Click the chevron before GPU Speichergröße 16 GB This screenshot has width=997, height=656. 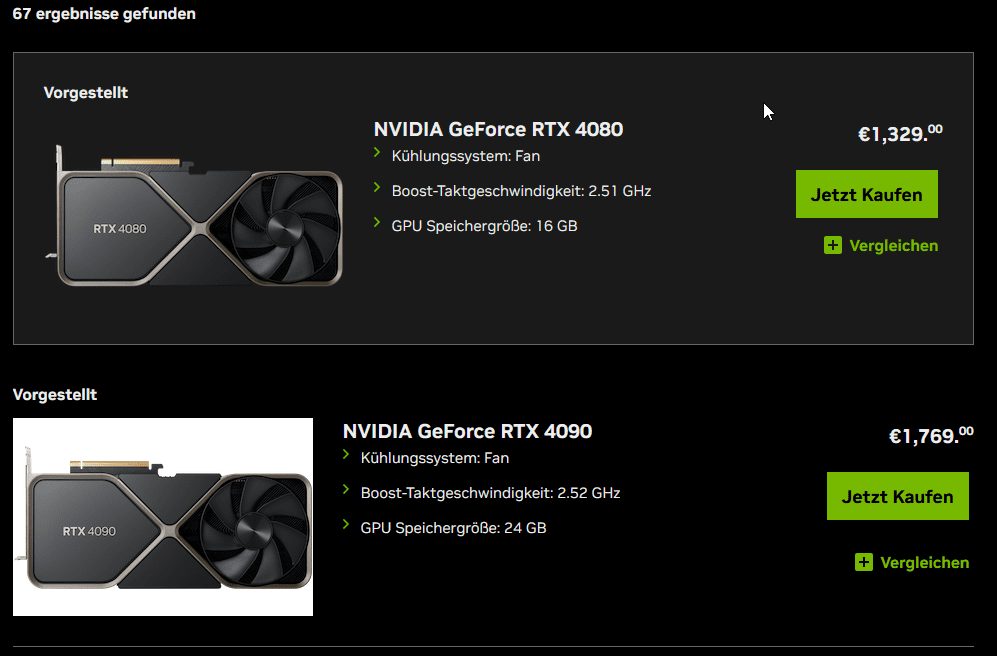click(377, 223)
